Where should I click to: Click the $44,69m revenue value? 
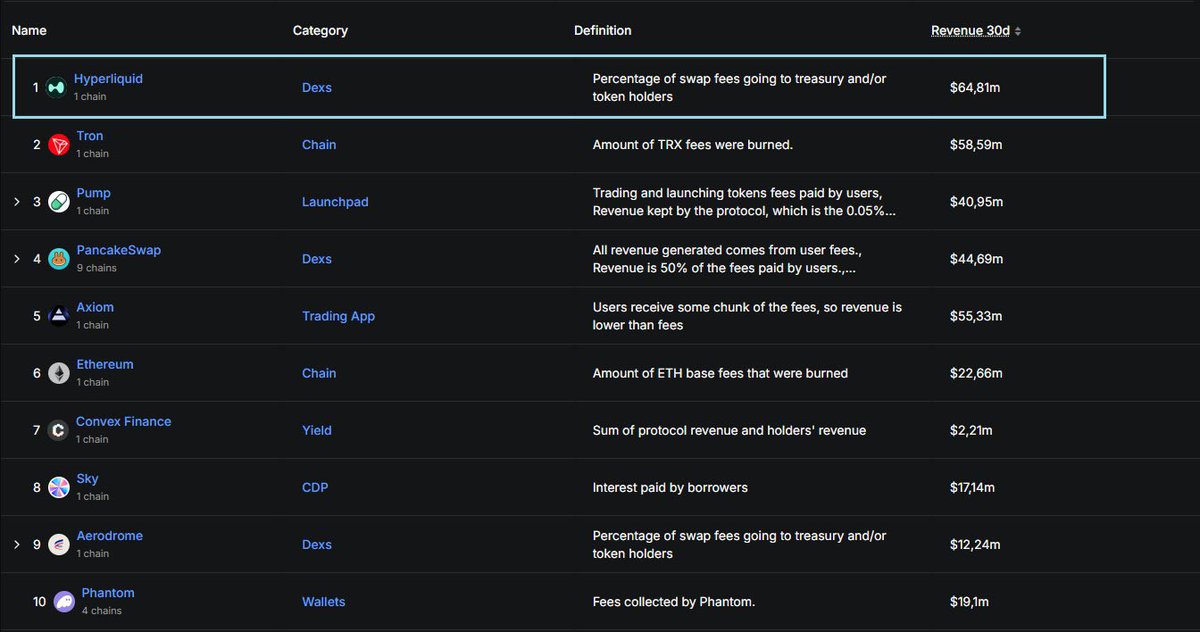pyautogui.click(x=976, y=259)
